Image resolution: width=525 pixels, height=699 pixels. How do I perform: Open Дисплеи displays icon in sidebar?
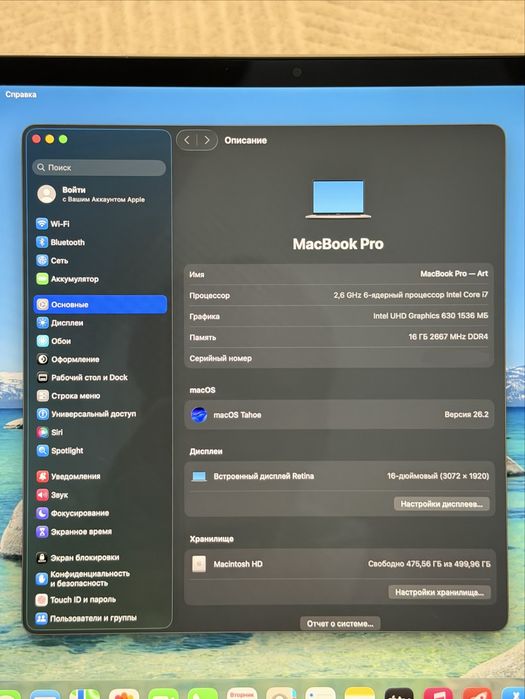point(42,323)
